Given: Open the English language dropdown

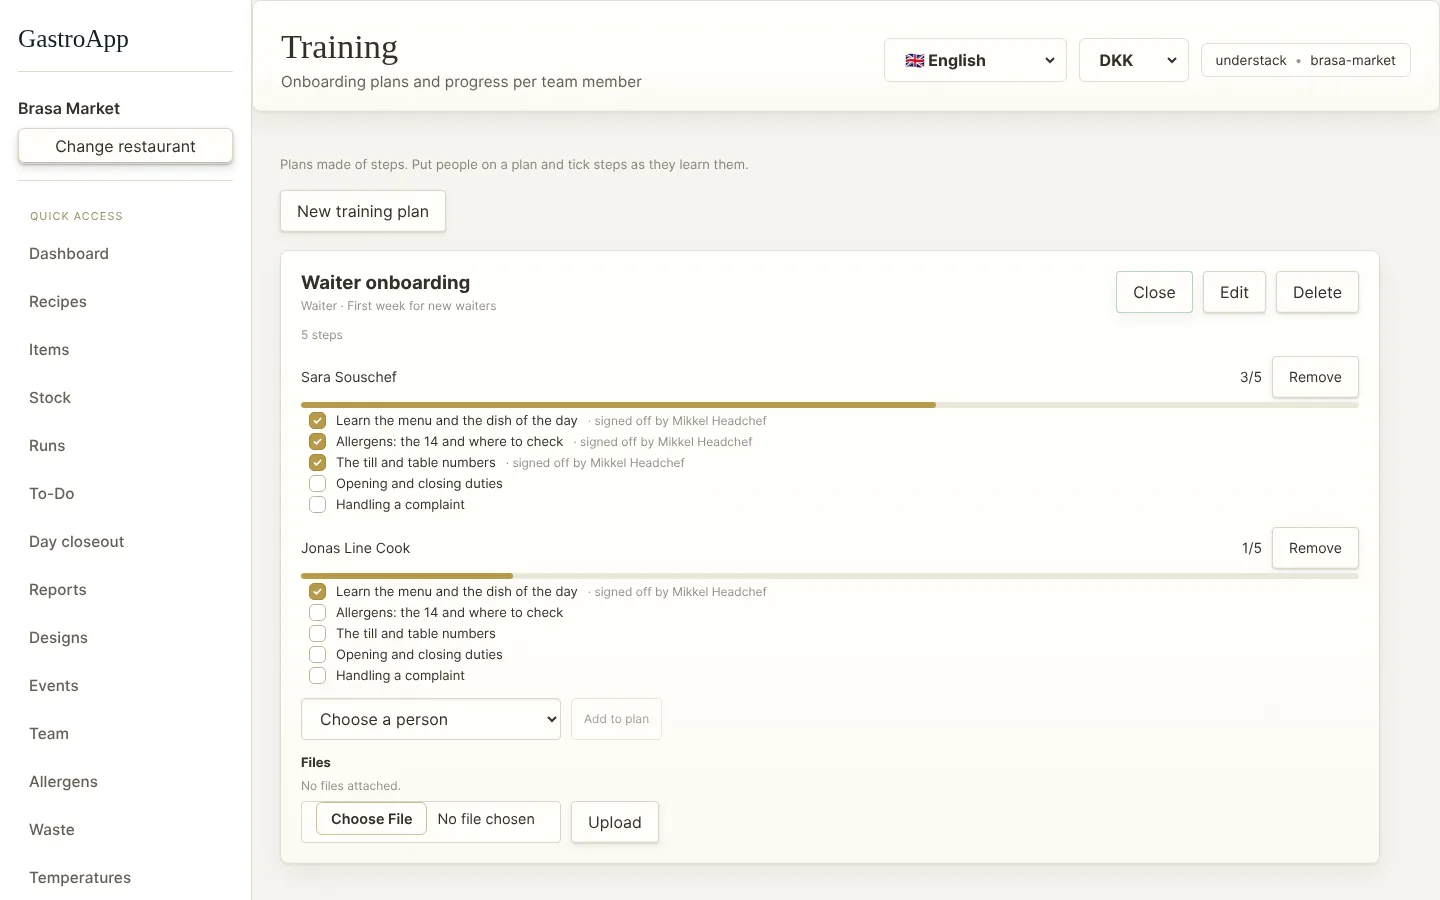Looking at the screenshot, I should tap(975, 60).
